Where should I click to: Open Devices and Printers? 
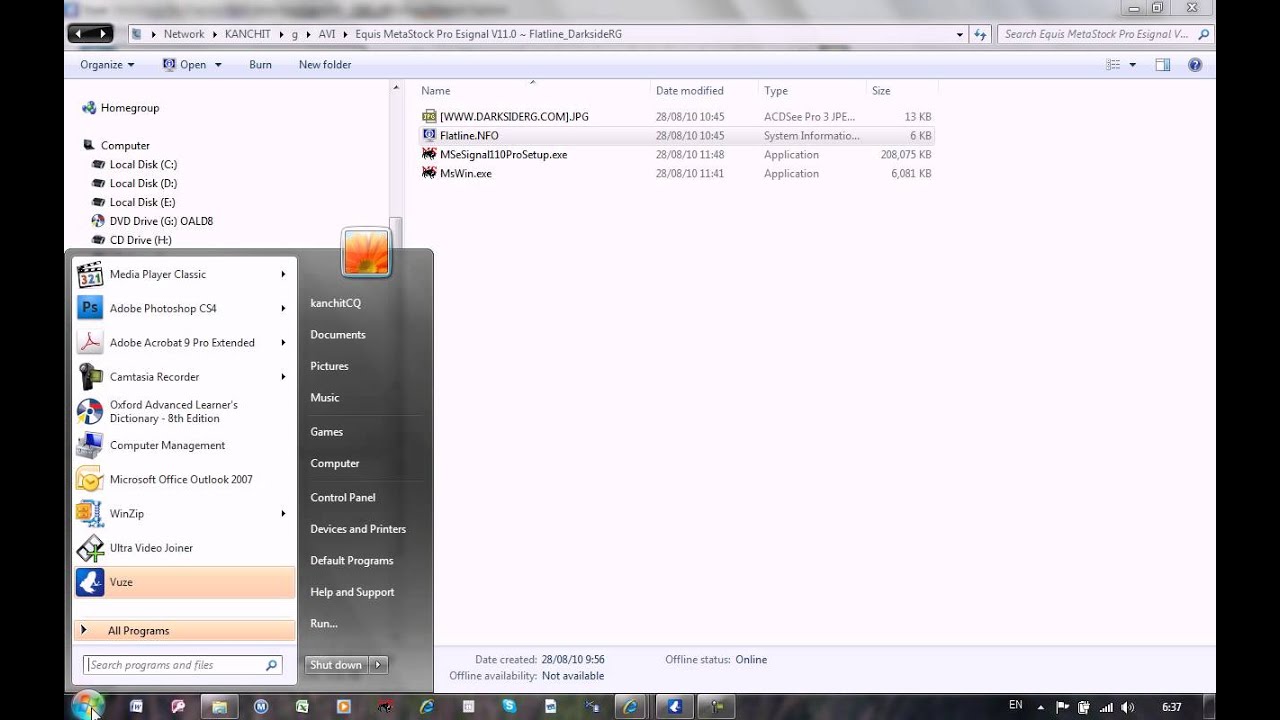[358, 529]
